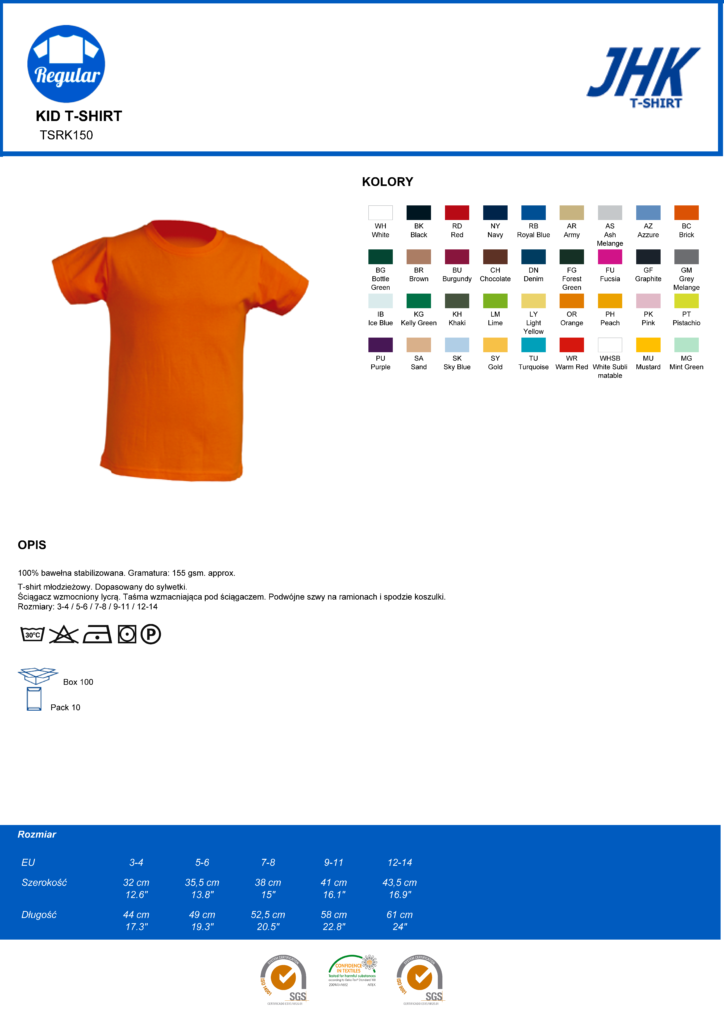
Task: Click the 30°C wash care icon
Action: point(33,634)
